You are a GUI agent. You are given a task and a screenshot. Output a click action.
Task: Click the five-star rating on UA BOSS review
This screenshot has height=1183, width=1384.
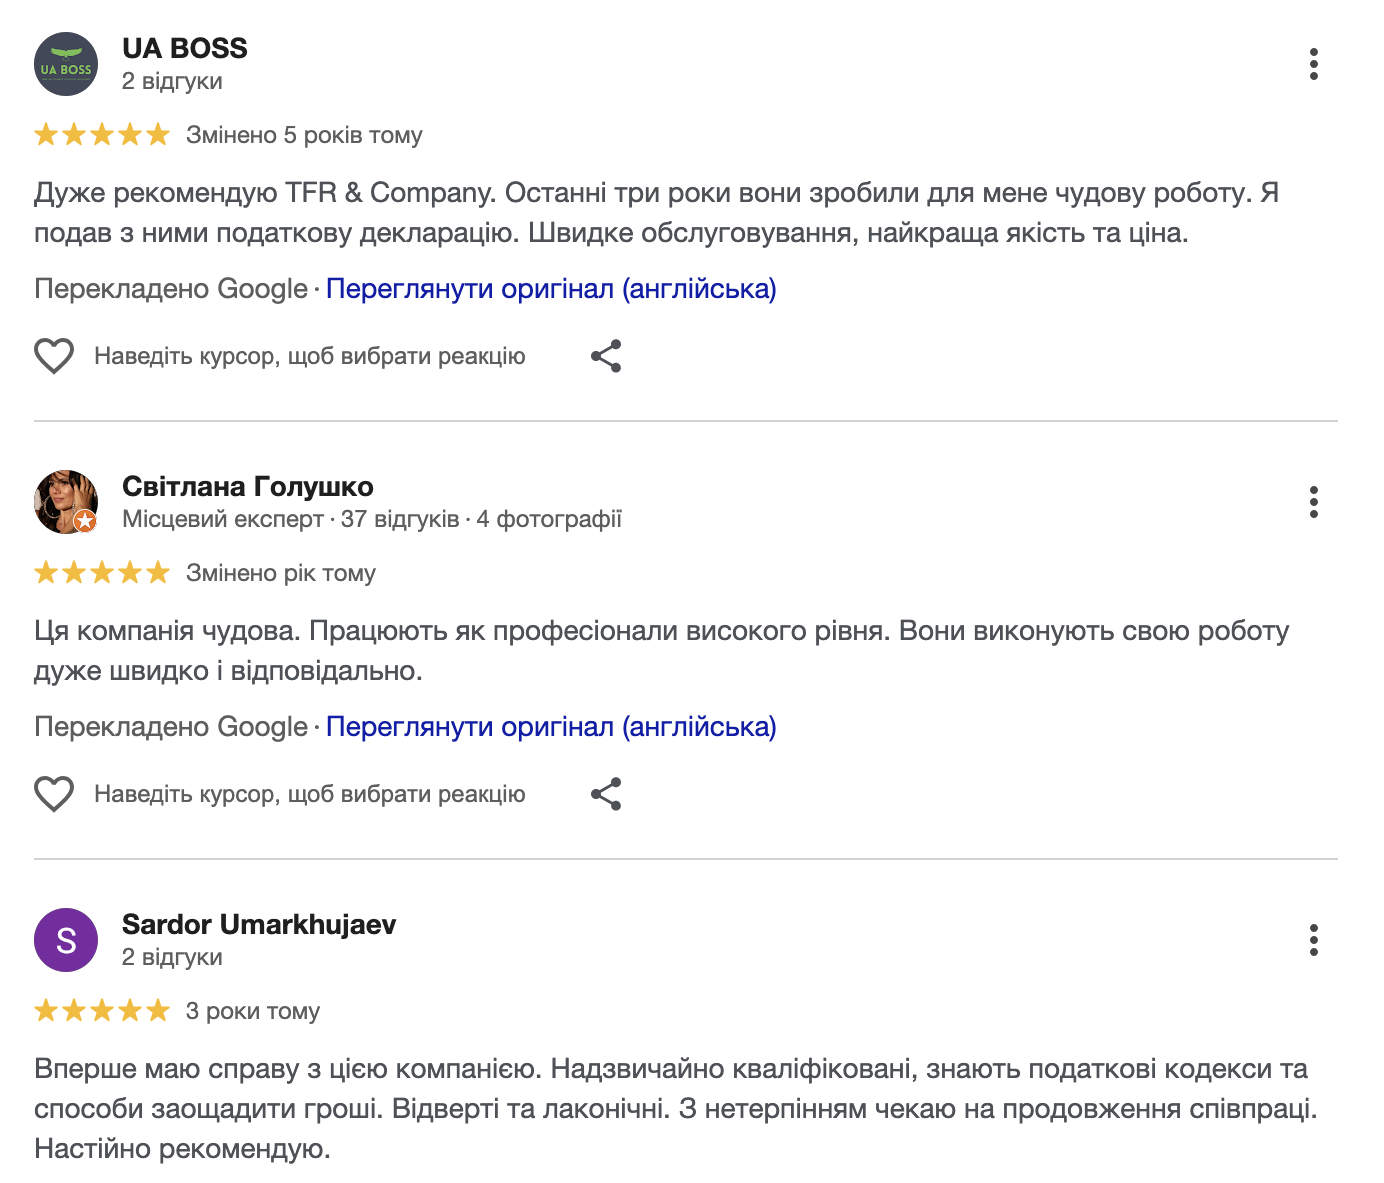[102, 135]
